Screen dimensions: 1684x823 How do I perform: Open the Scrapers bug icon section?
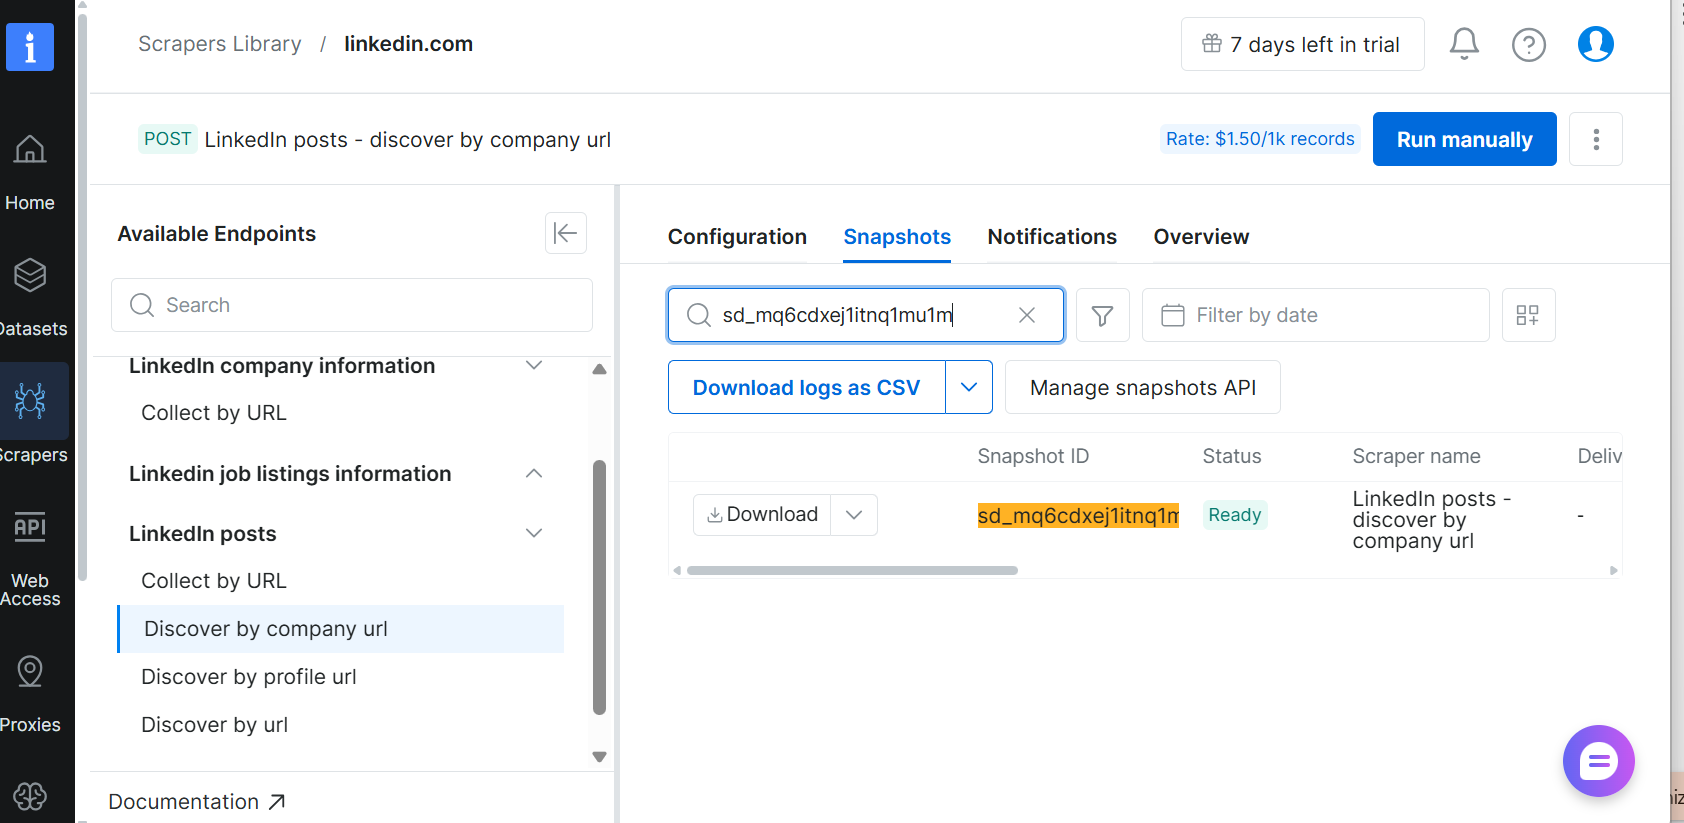pyautogui.click(x=31, y=401)
